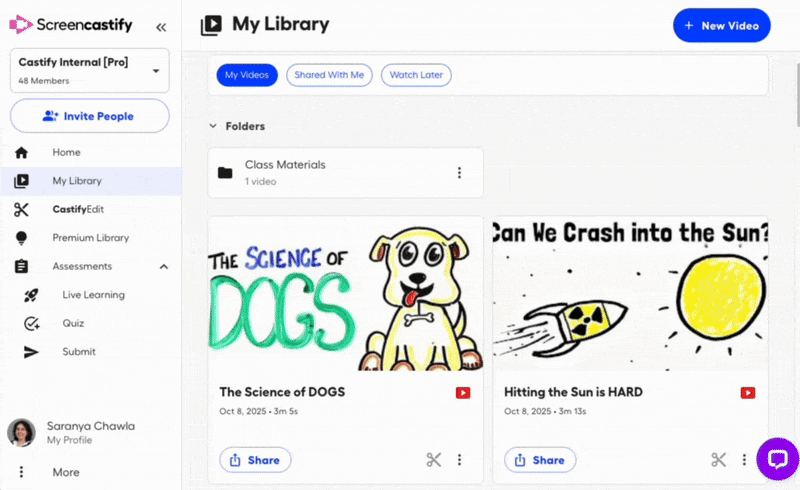Switch to Watch Later tab
Screen dimensions: 800x490
[416, 75]
